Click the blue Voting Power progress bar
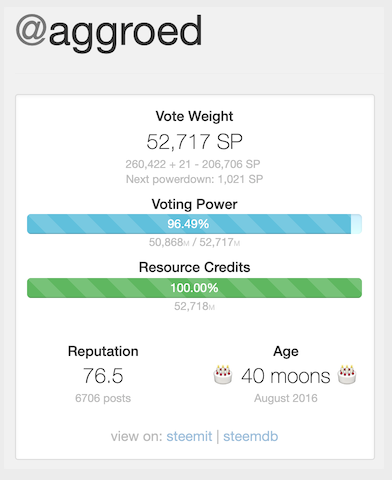This screenshot has height=480, width=392. point(194,224)
